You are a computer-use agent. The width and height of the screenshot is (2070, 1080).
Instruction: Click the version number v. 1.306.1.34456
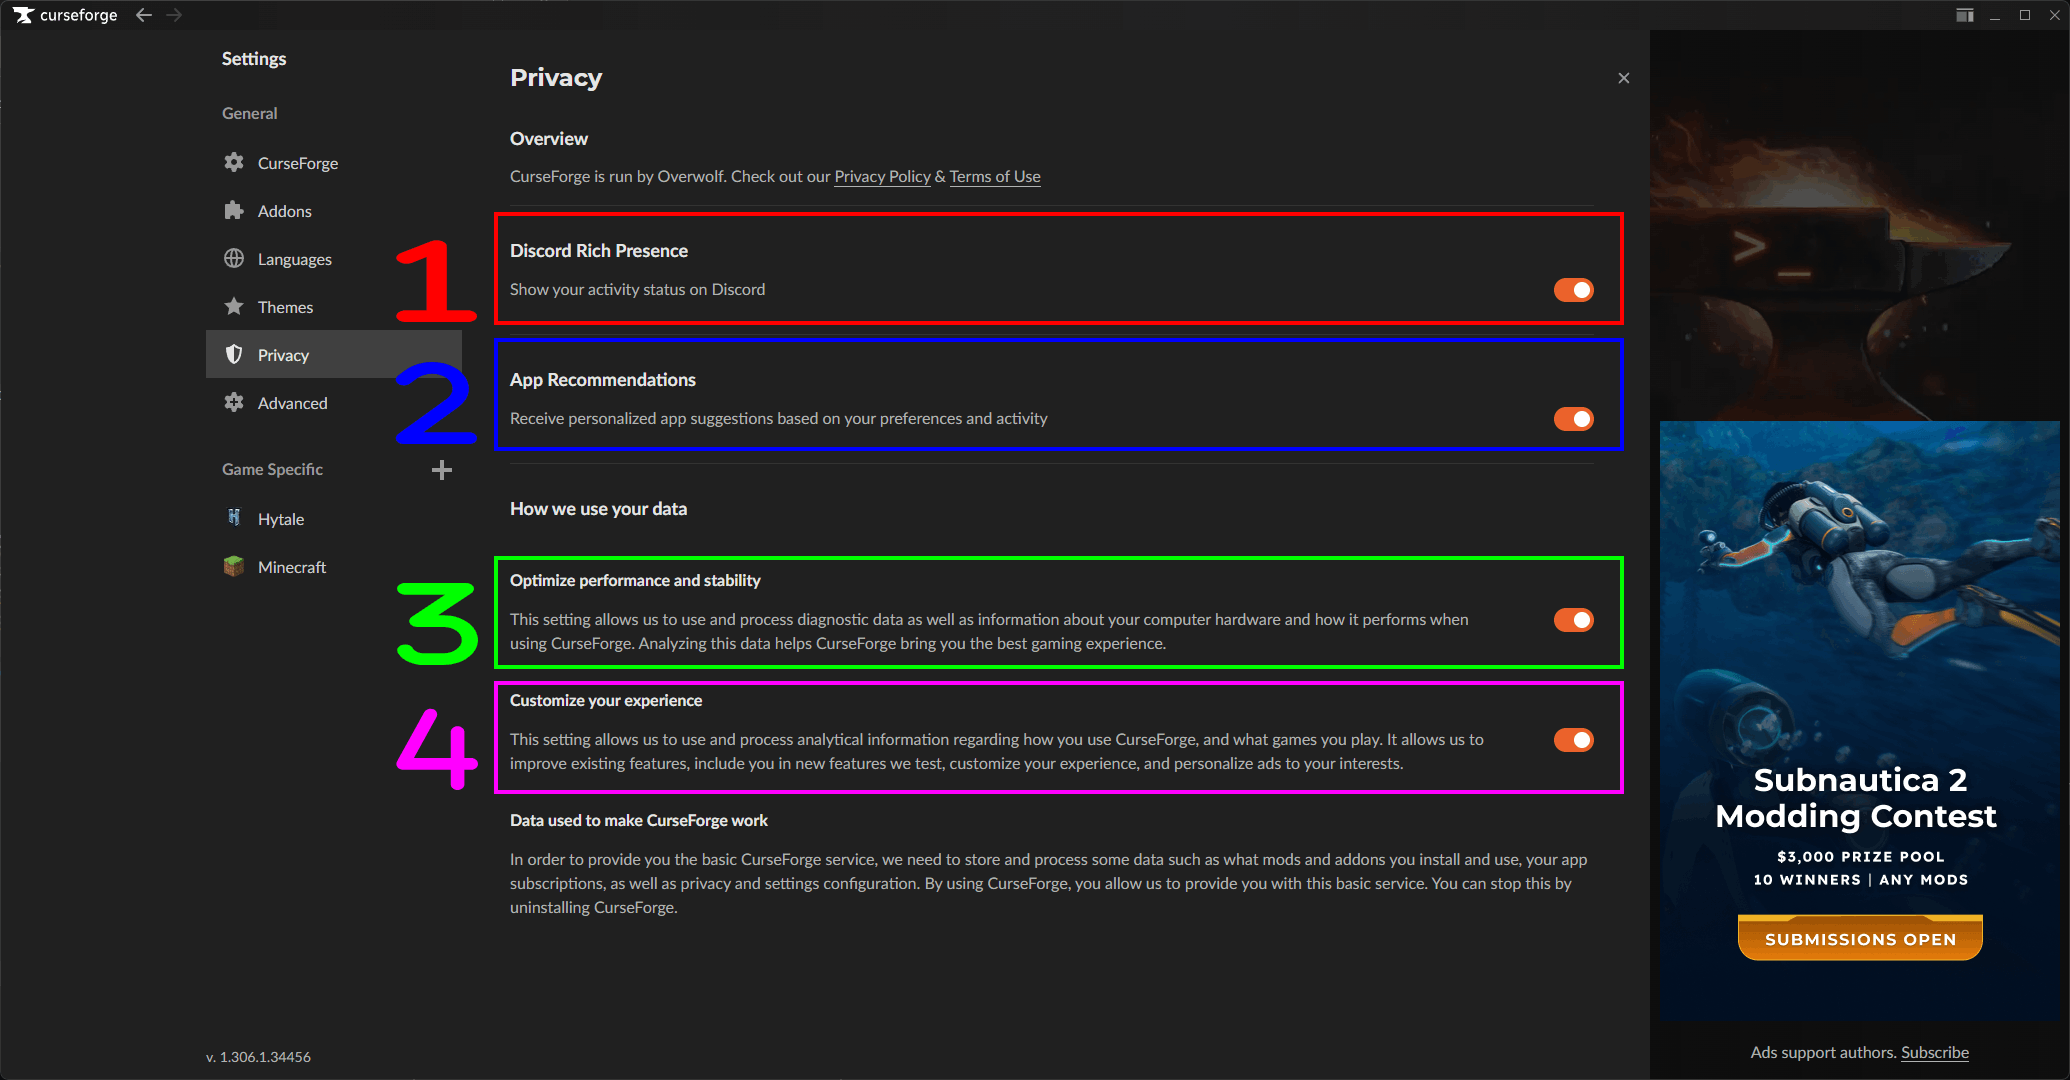[x=258, y=1056]
